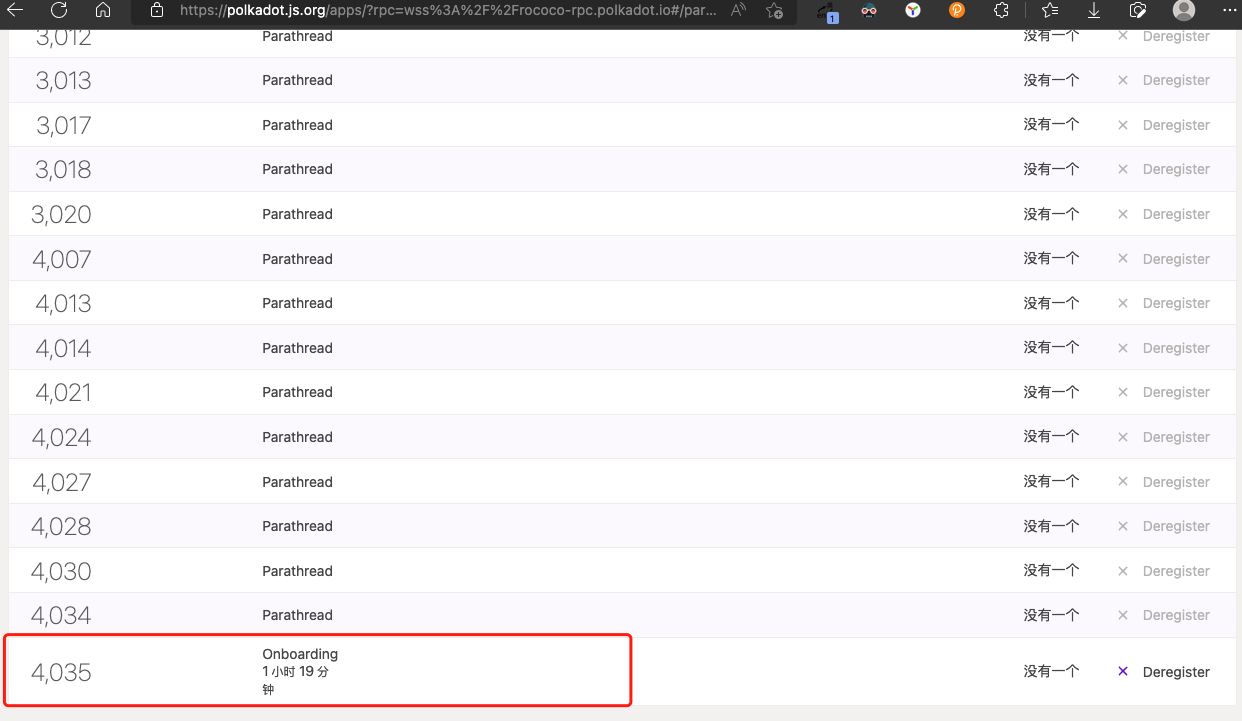This screenshot has width=1242, height=721.
Task: Select para ID 4,021
Action: (63, 393)
